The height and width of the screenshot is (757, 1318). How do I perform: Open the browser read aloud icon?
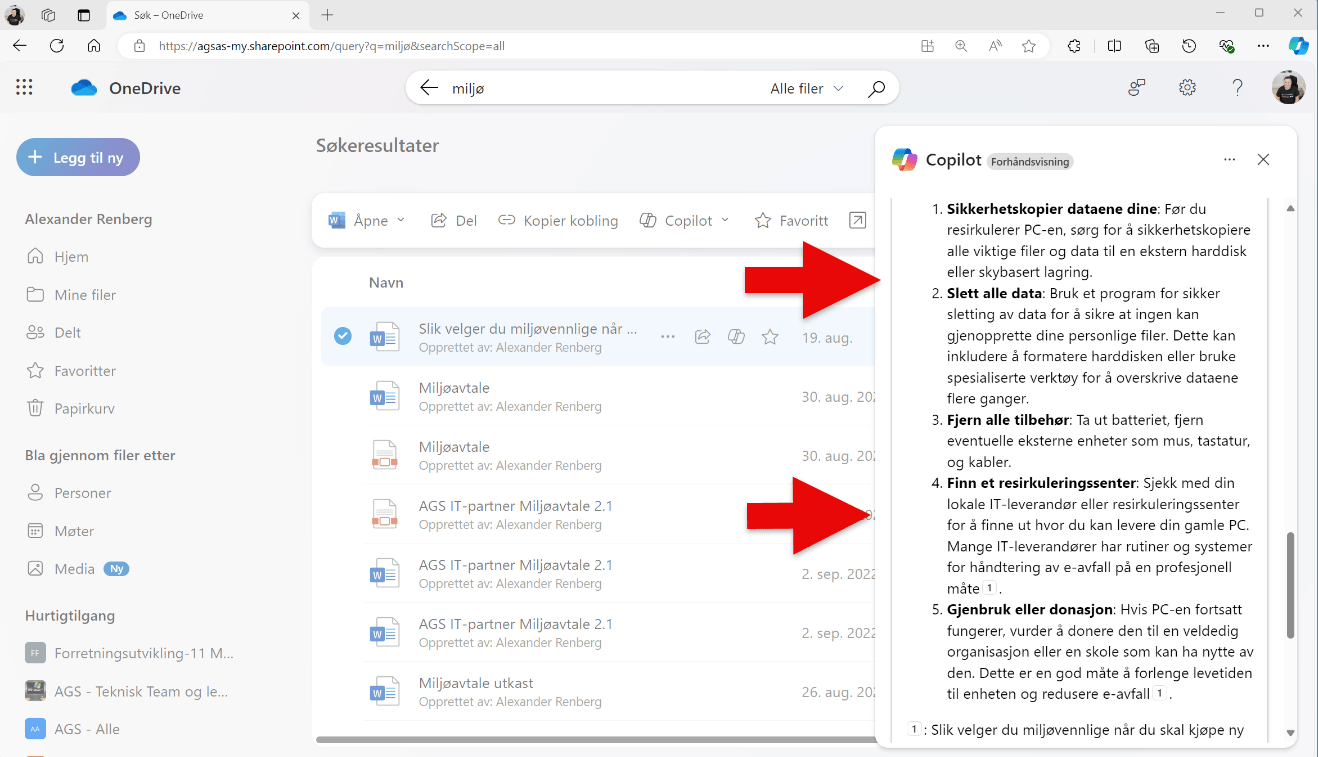tap(995, 46)
